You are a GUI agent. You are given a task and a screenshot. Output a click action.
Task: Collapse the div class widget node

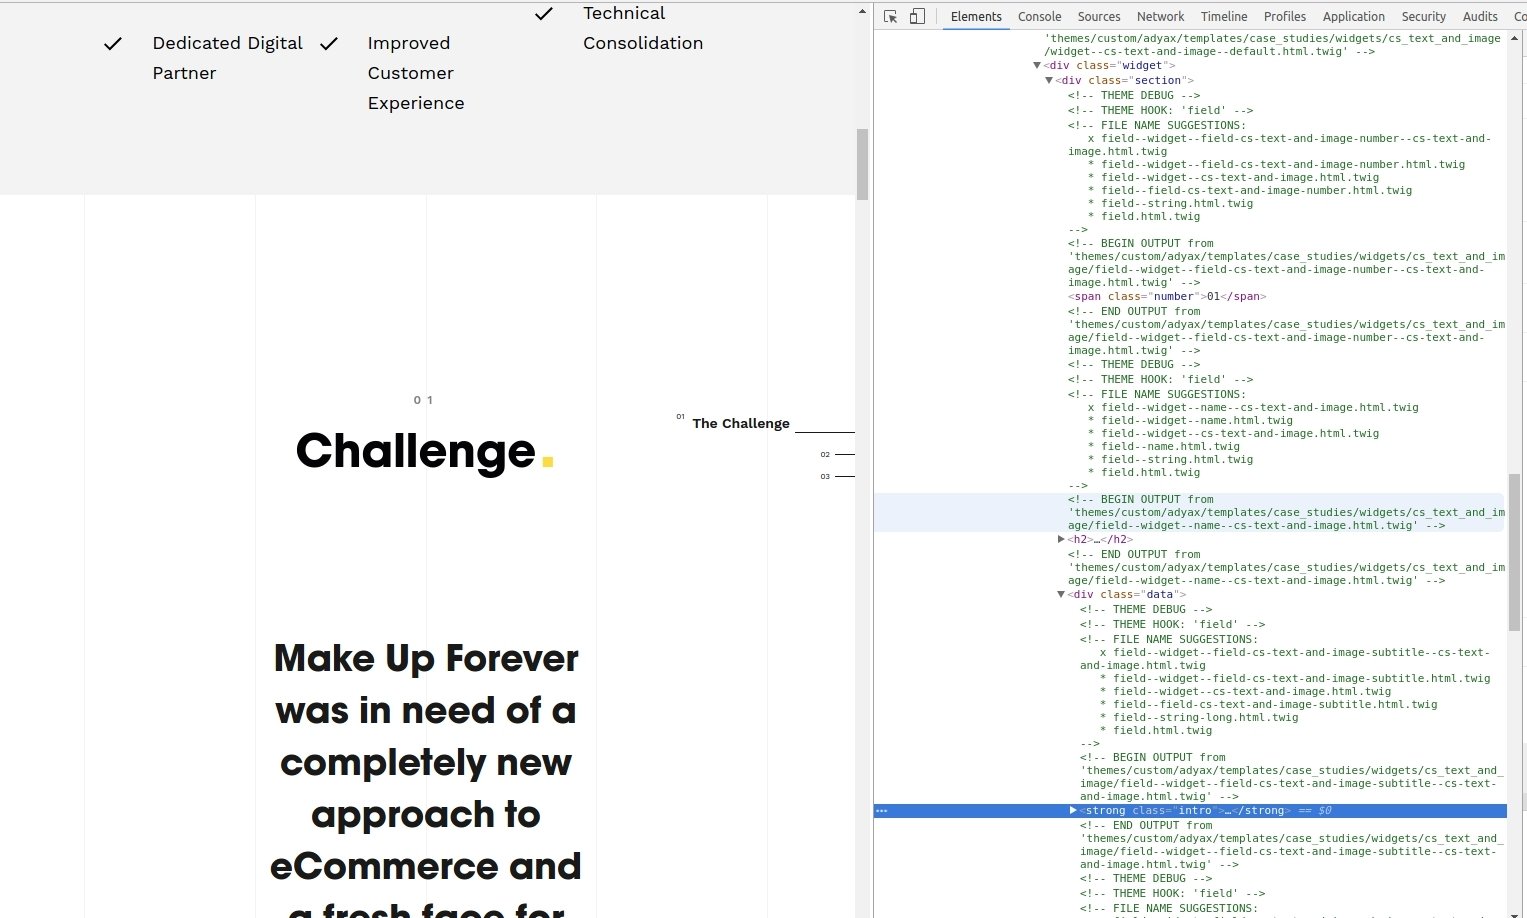pyautogui.click(x=1037, y=65)
